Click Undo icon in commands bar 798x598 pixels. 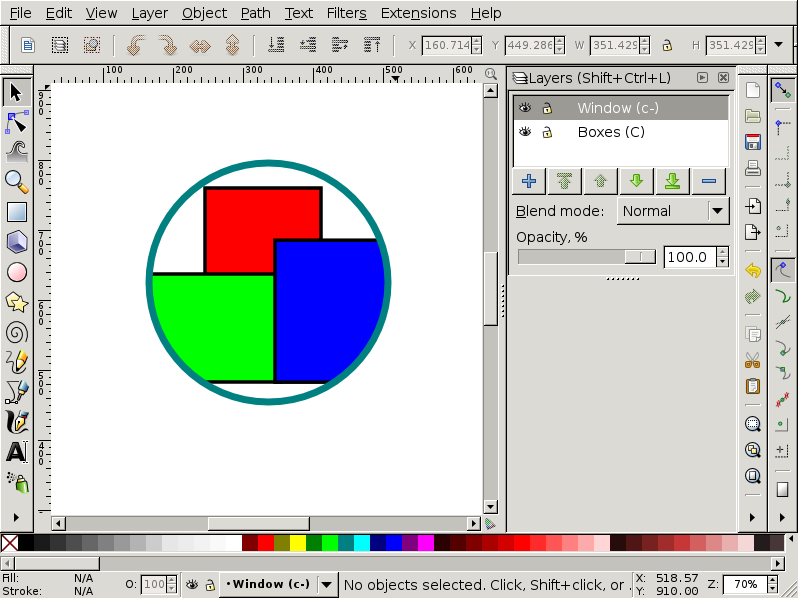click(x=753, y=270)
